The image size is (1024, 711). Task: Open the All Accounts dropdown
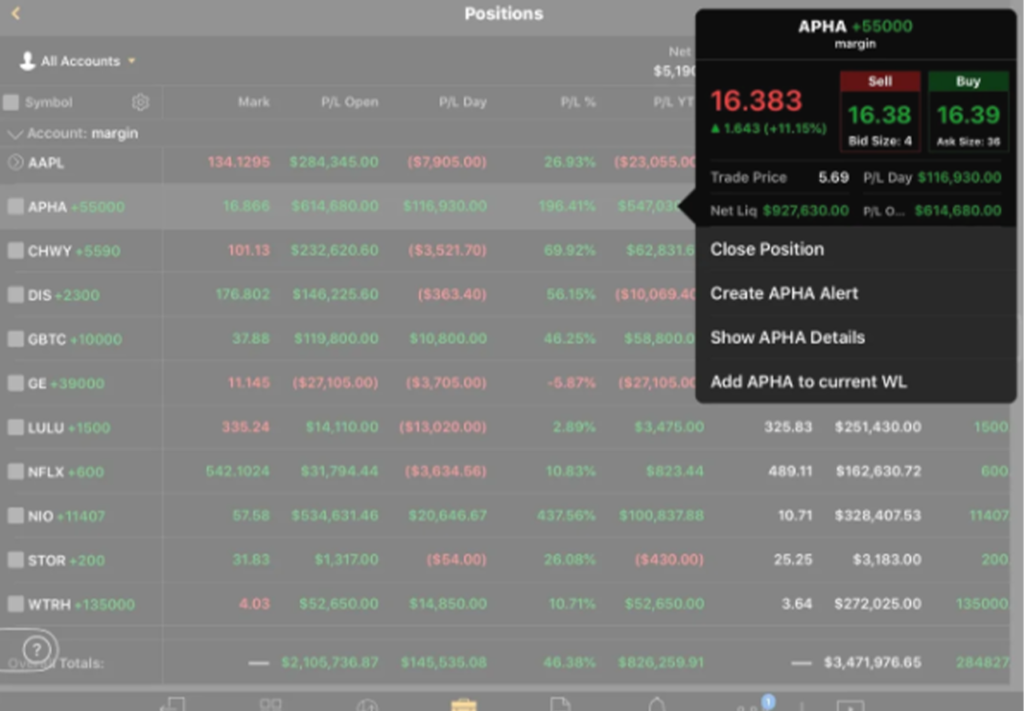pos(78,61)
